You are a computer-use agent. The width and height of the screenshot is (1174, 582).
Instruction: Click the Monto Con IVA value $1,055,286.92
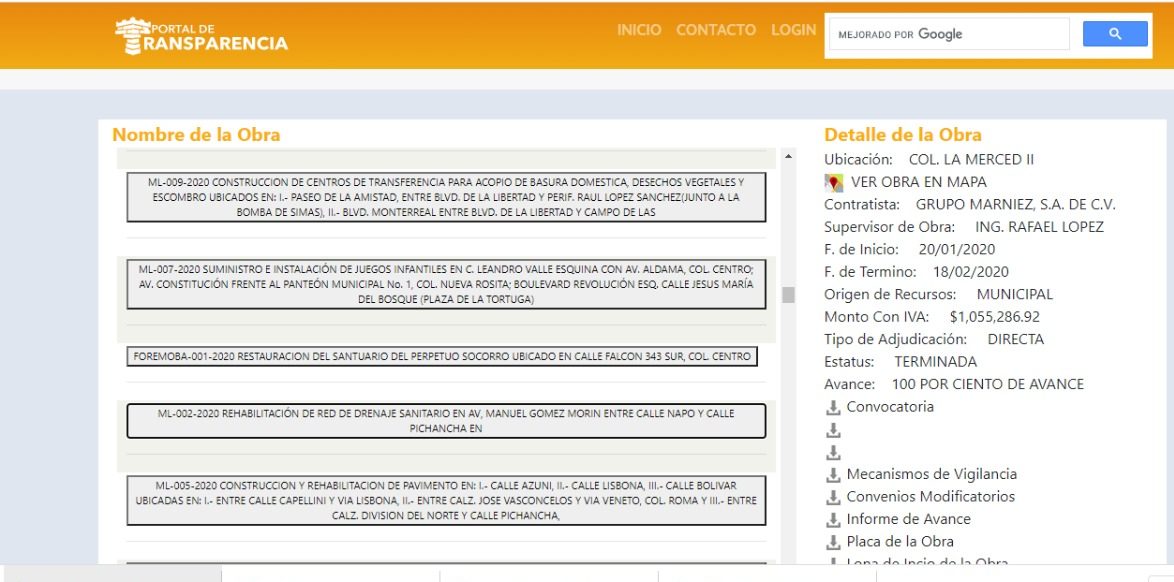[994, 317]
